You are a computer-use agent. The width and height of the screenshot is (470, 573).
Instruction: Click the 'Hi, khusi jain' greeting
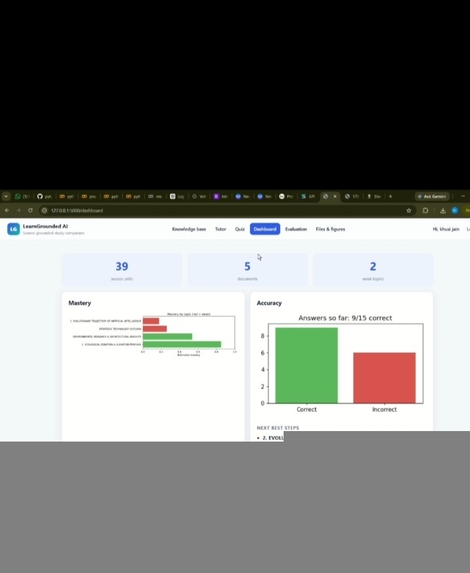(446, 229)
